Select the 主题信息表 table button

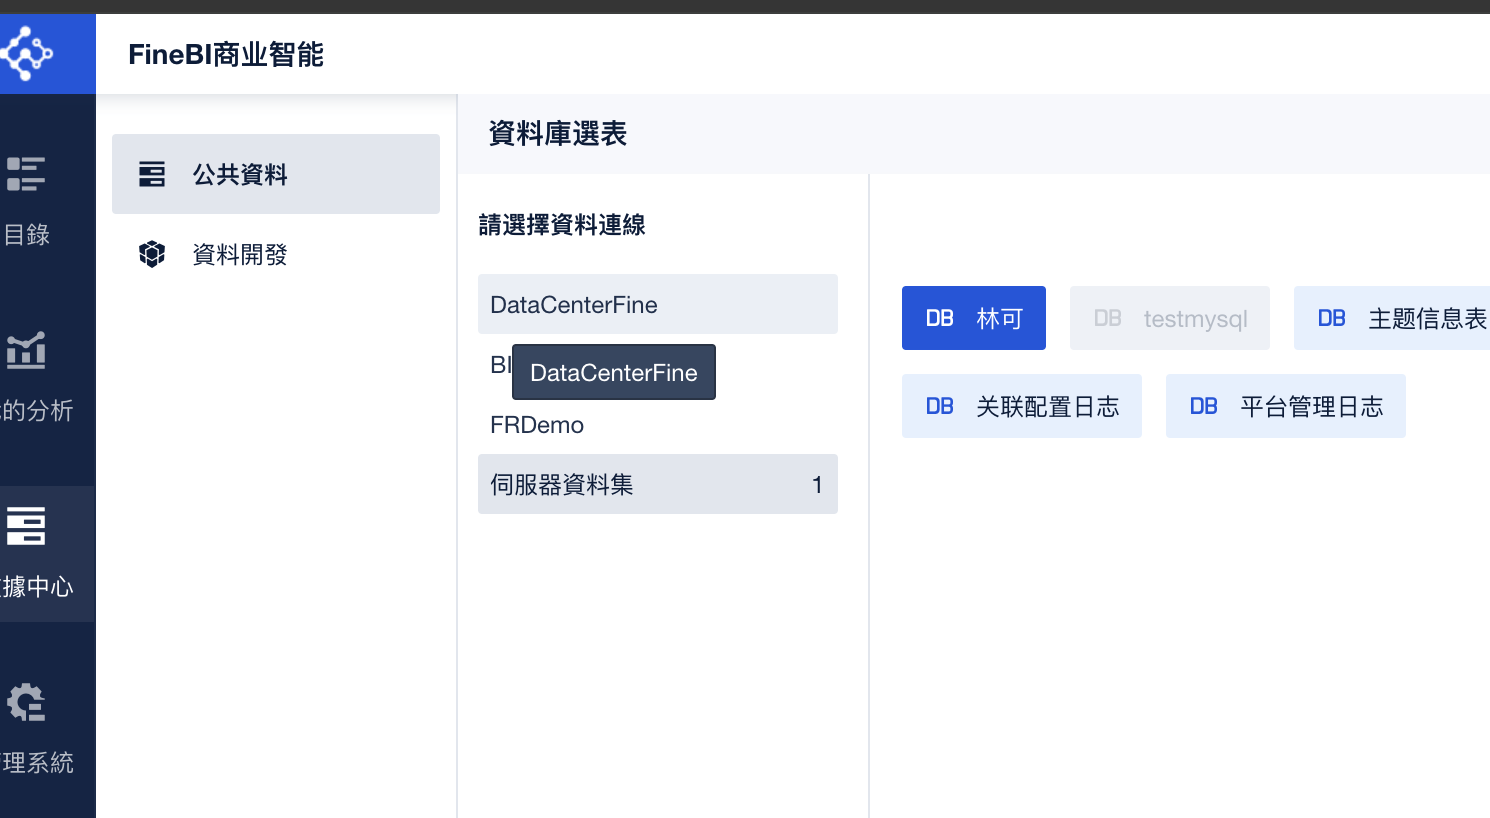[1392, 318]
